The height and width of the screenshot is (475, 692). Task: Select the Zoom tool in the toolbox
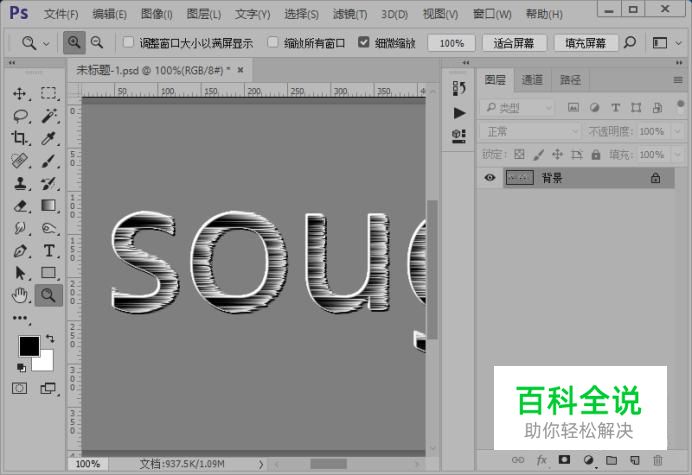(x=49, y=295)
